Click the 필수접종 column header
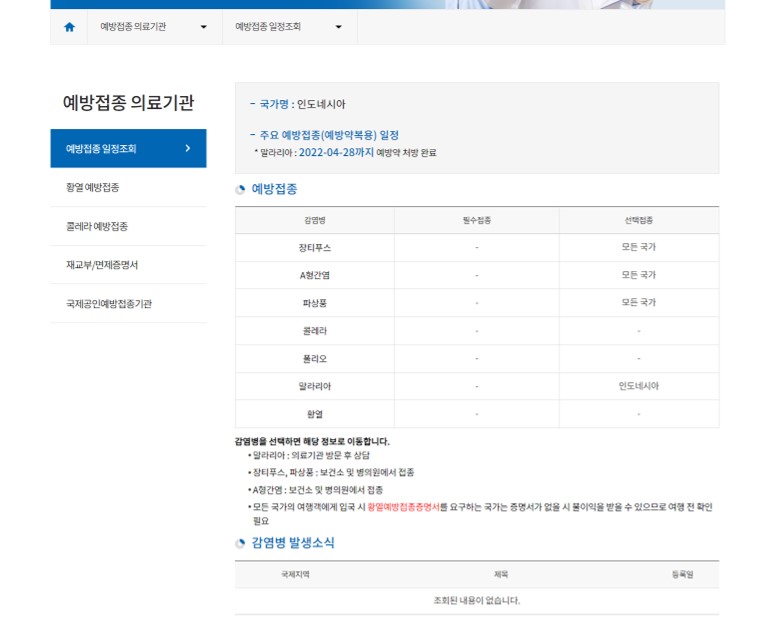This screenshot has height=624, width=775. pos(477,221)
